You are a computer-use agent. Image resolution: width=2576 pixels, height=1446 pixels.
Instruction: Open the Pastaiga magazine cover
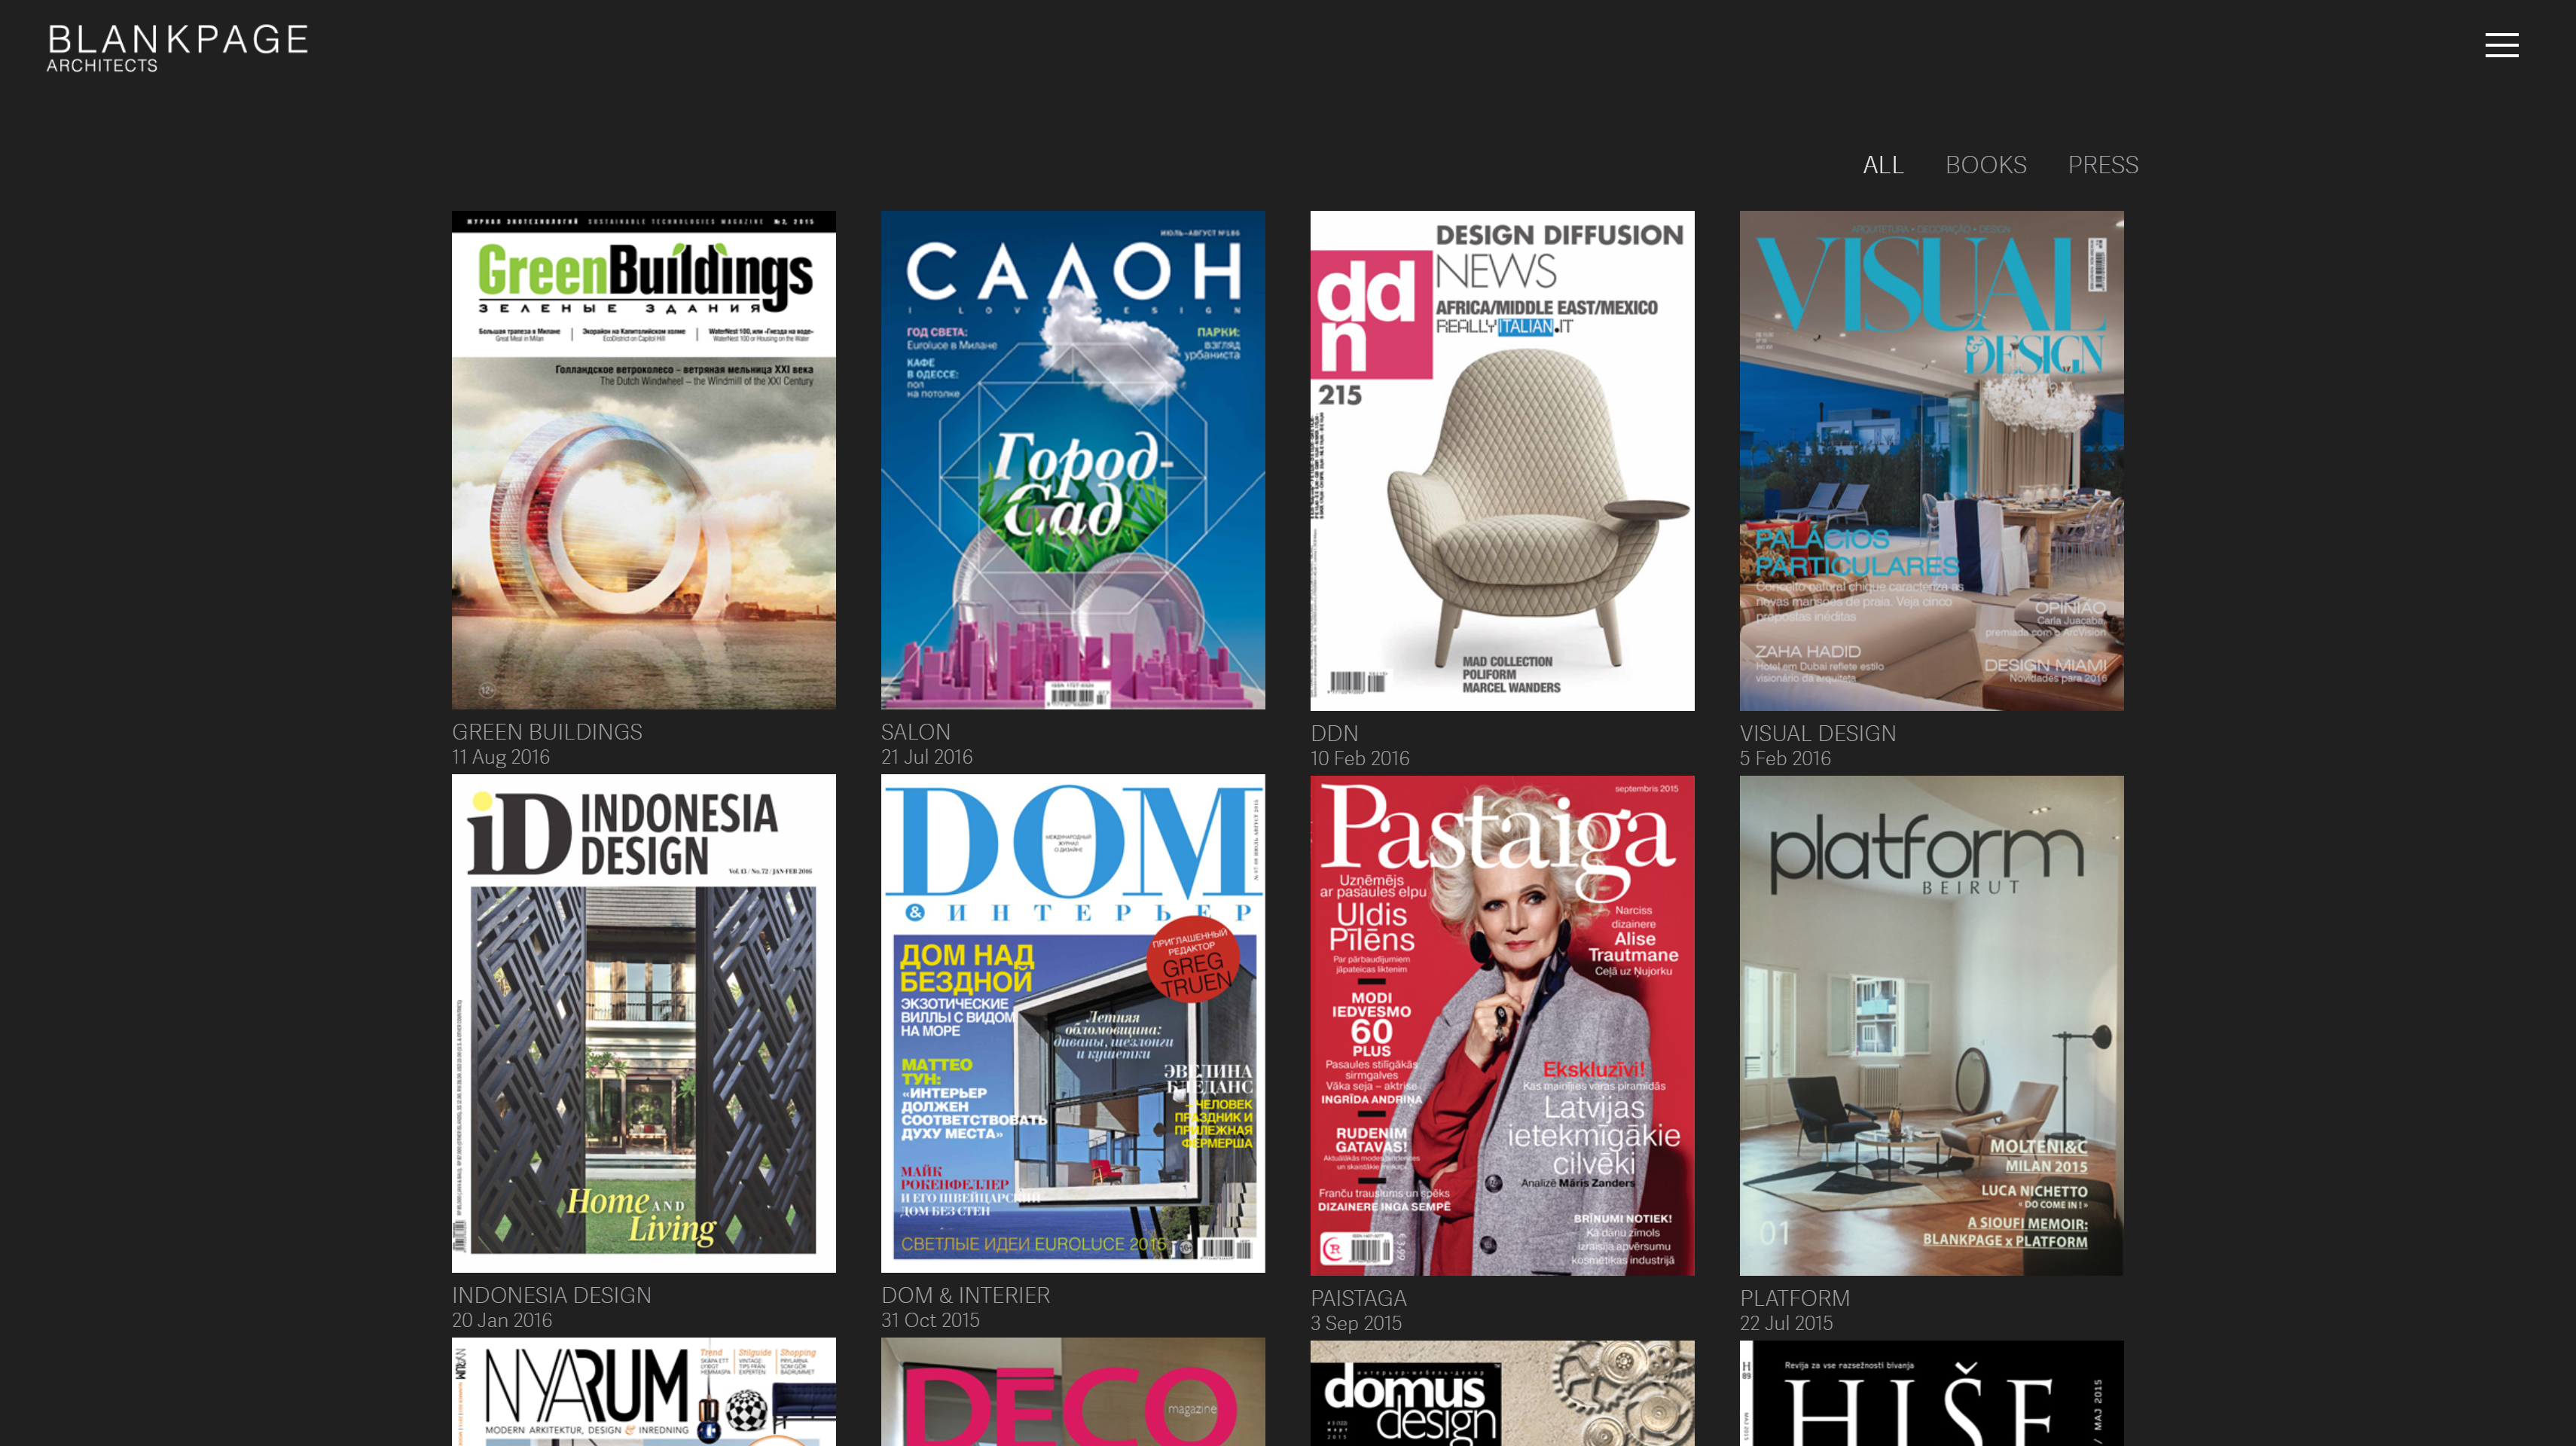pos(1502,1025)
